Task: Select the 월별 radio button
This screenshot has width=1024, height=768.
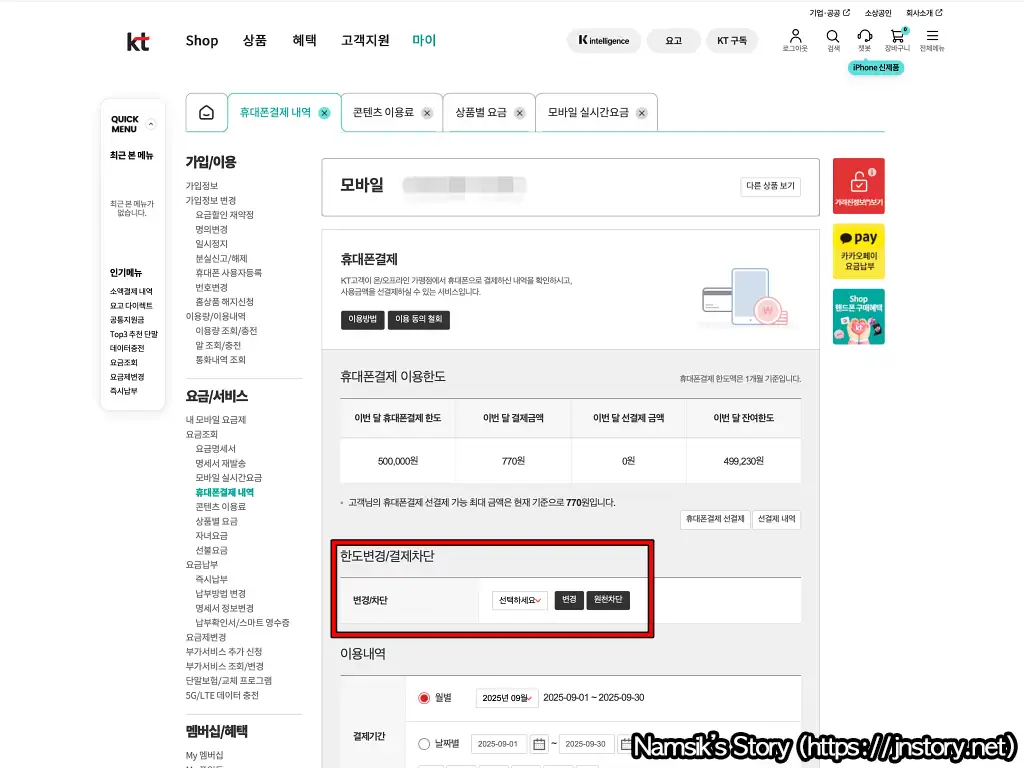Action: click(424, 698)
